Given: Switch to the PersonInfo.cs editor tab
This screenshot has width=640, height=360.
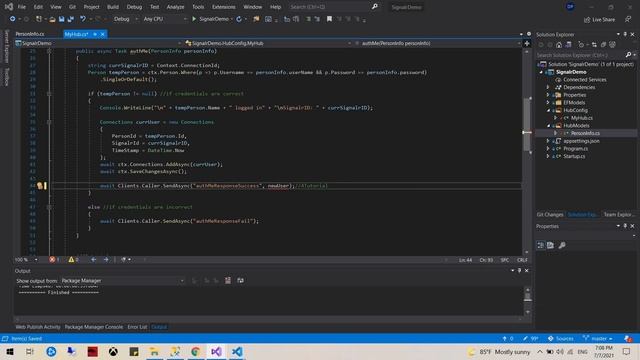Looking at the screenshot, I should click(30, 34).
